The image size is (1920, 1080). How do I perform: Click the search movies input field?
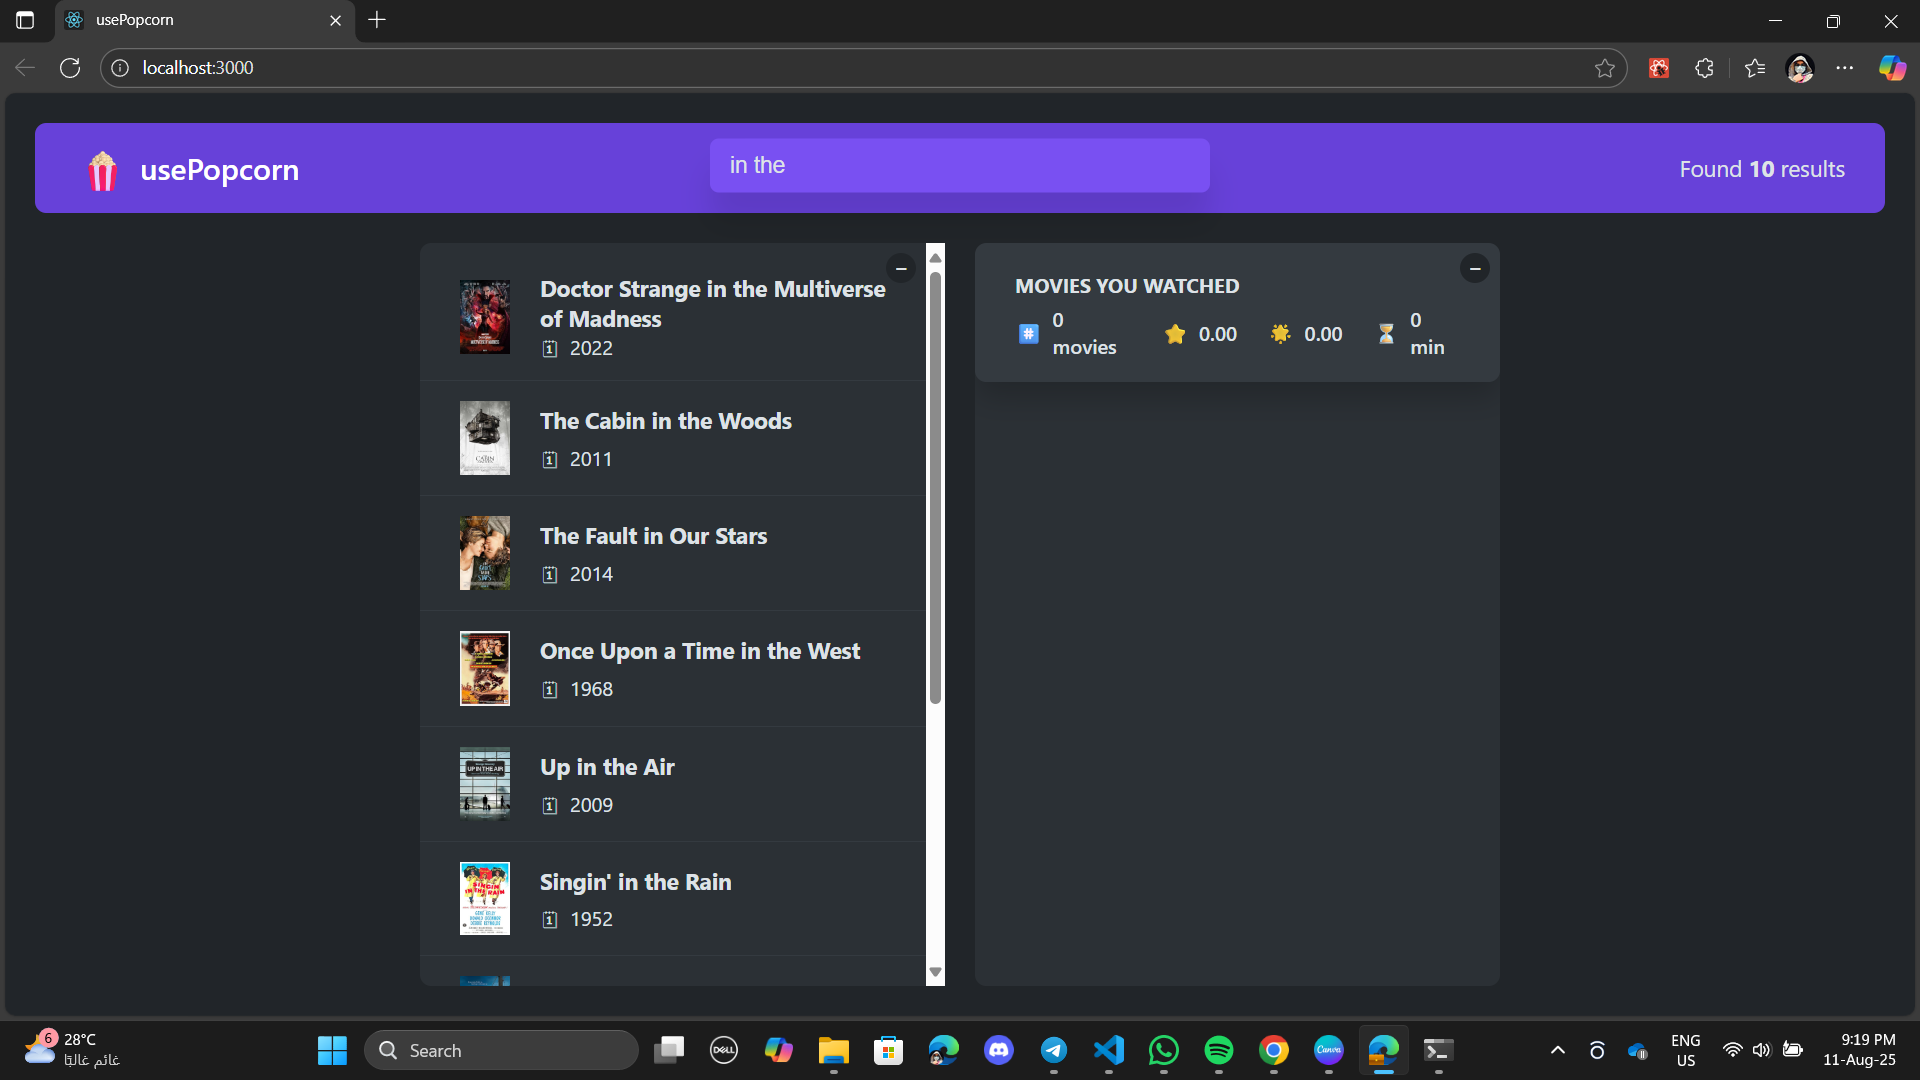(x=959, y=166)
